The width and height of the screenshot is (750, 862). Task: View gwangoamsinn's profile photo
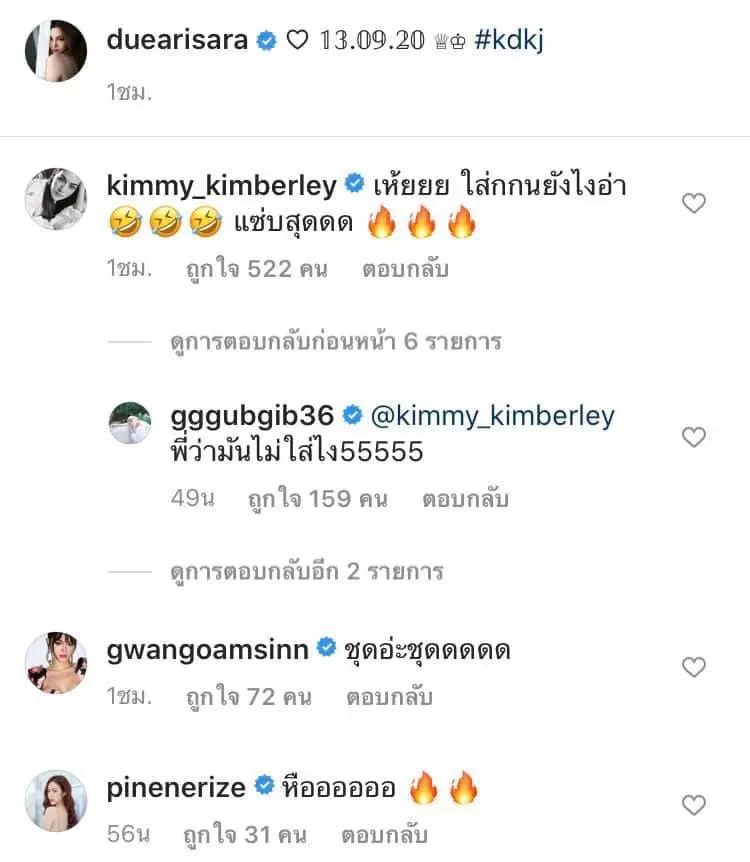coord(56,662)
